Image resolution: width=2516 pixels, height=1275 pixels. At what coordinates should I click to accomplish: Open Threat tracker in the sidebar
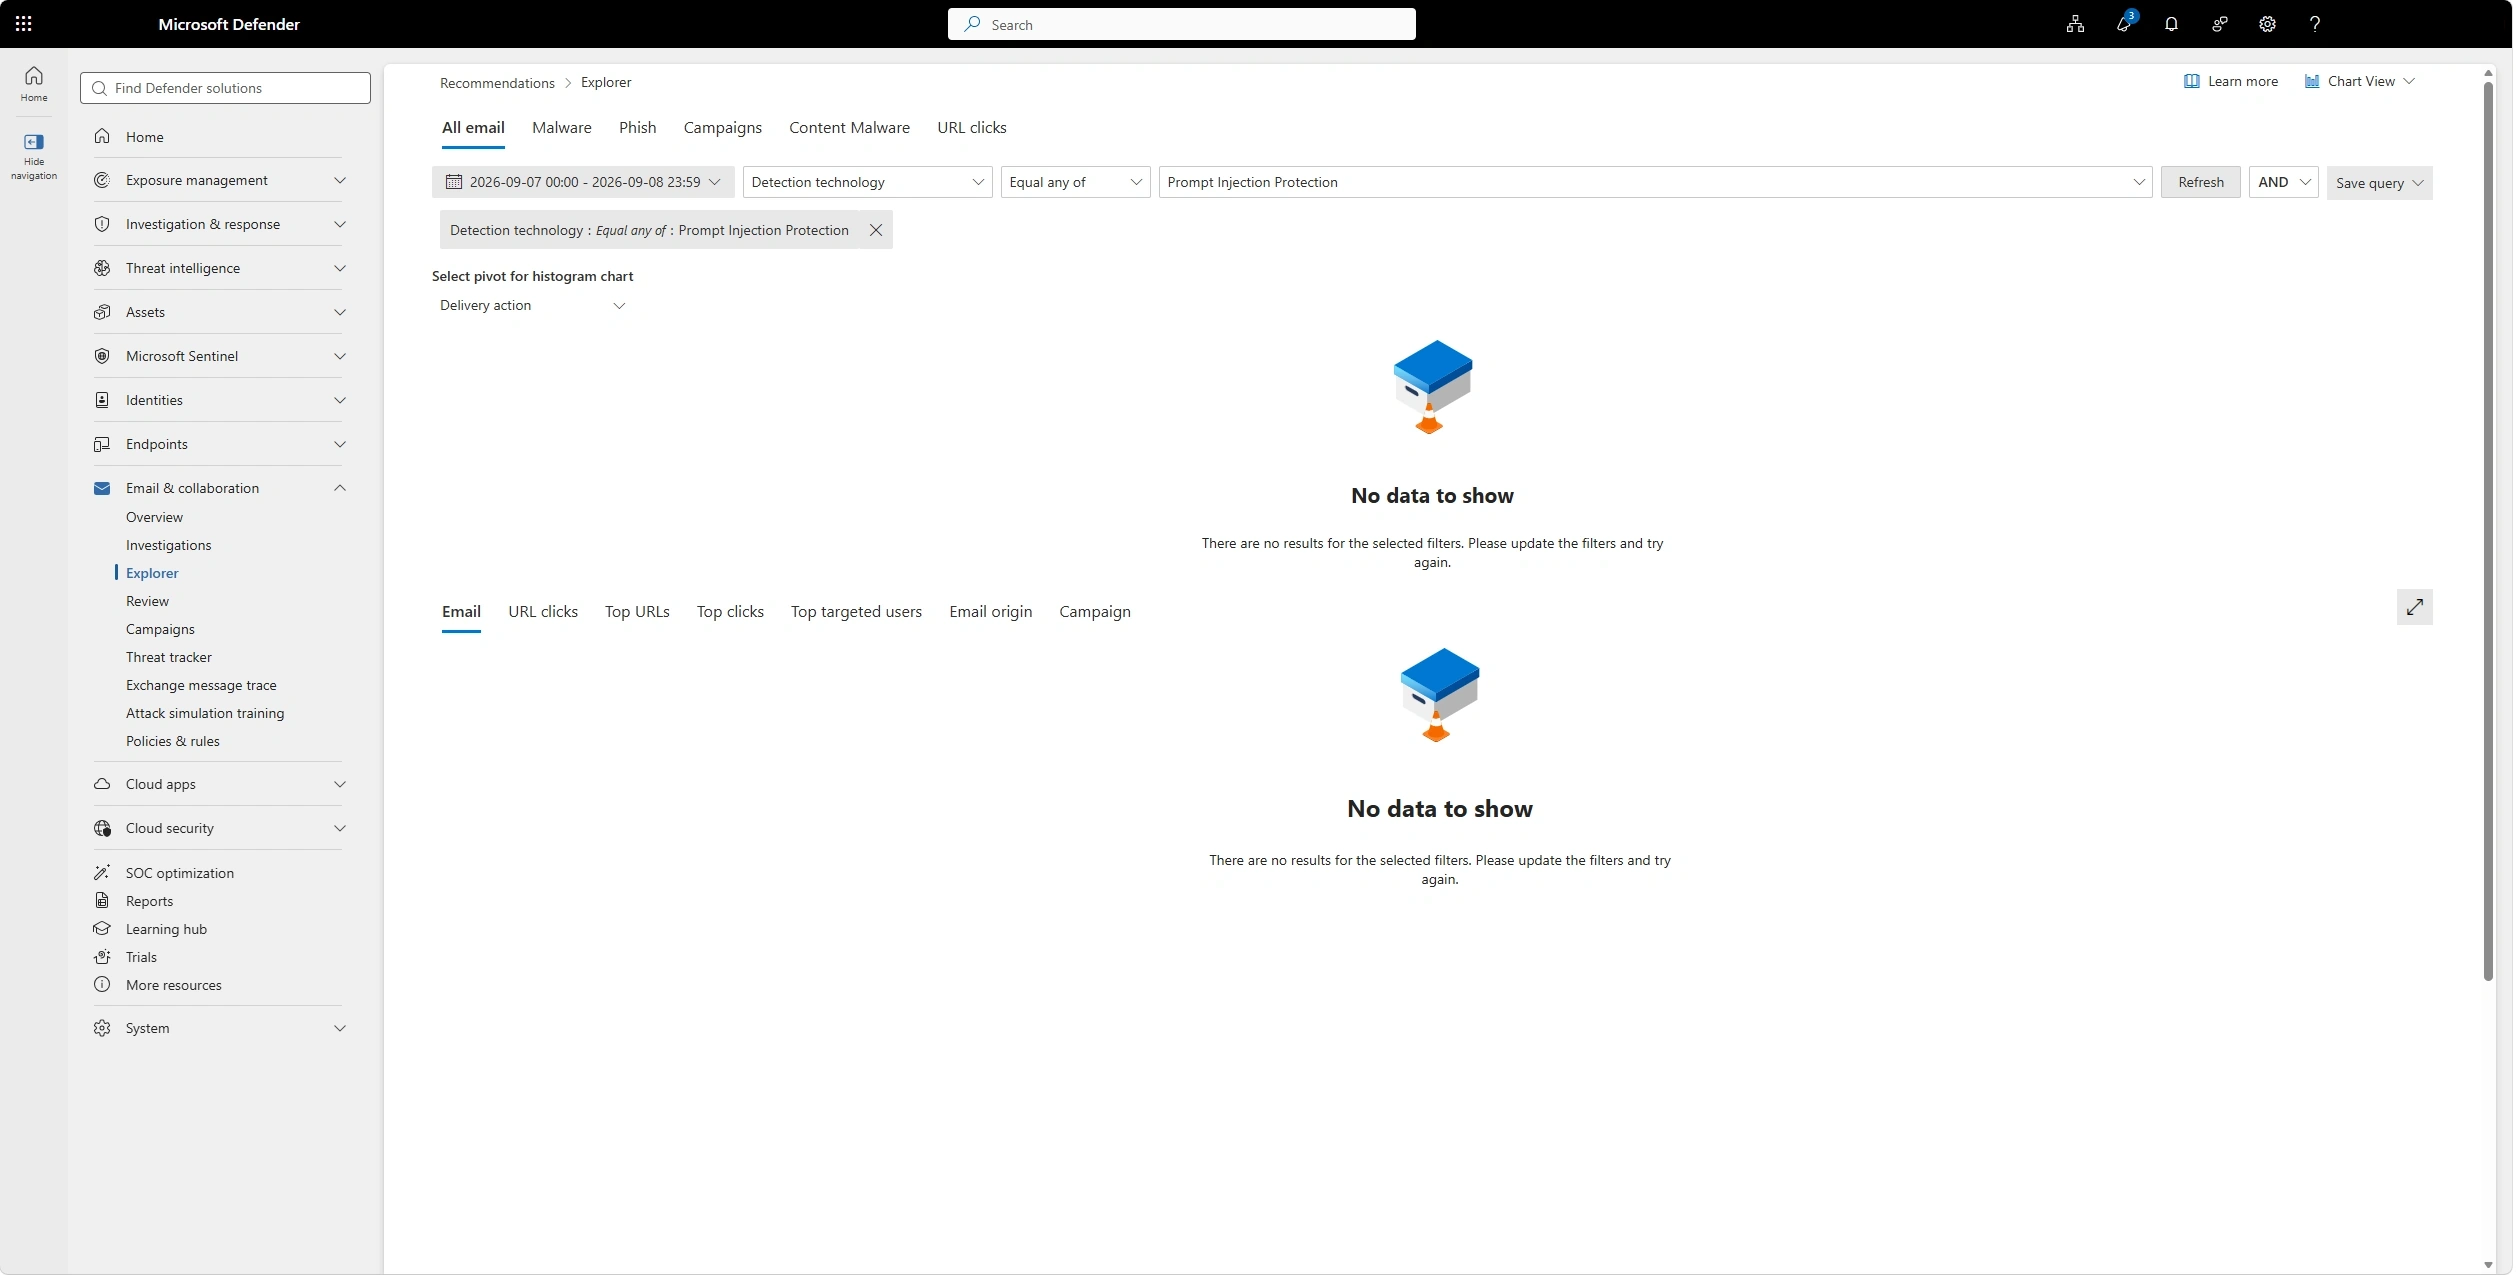tap(168, 657)
